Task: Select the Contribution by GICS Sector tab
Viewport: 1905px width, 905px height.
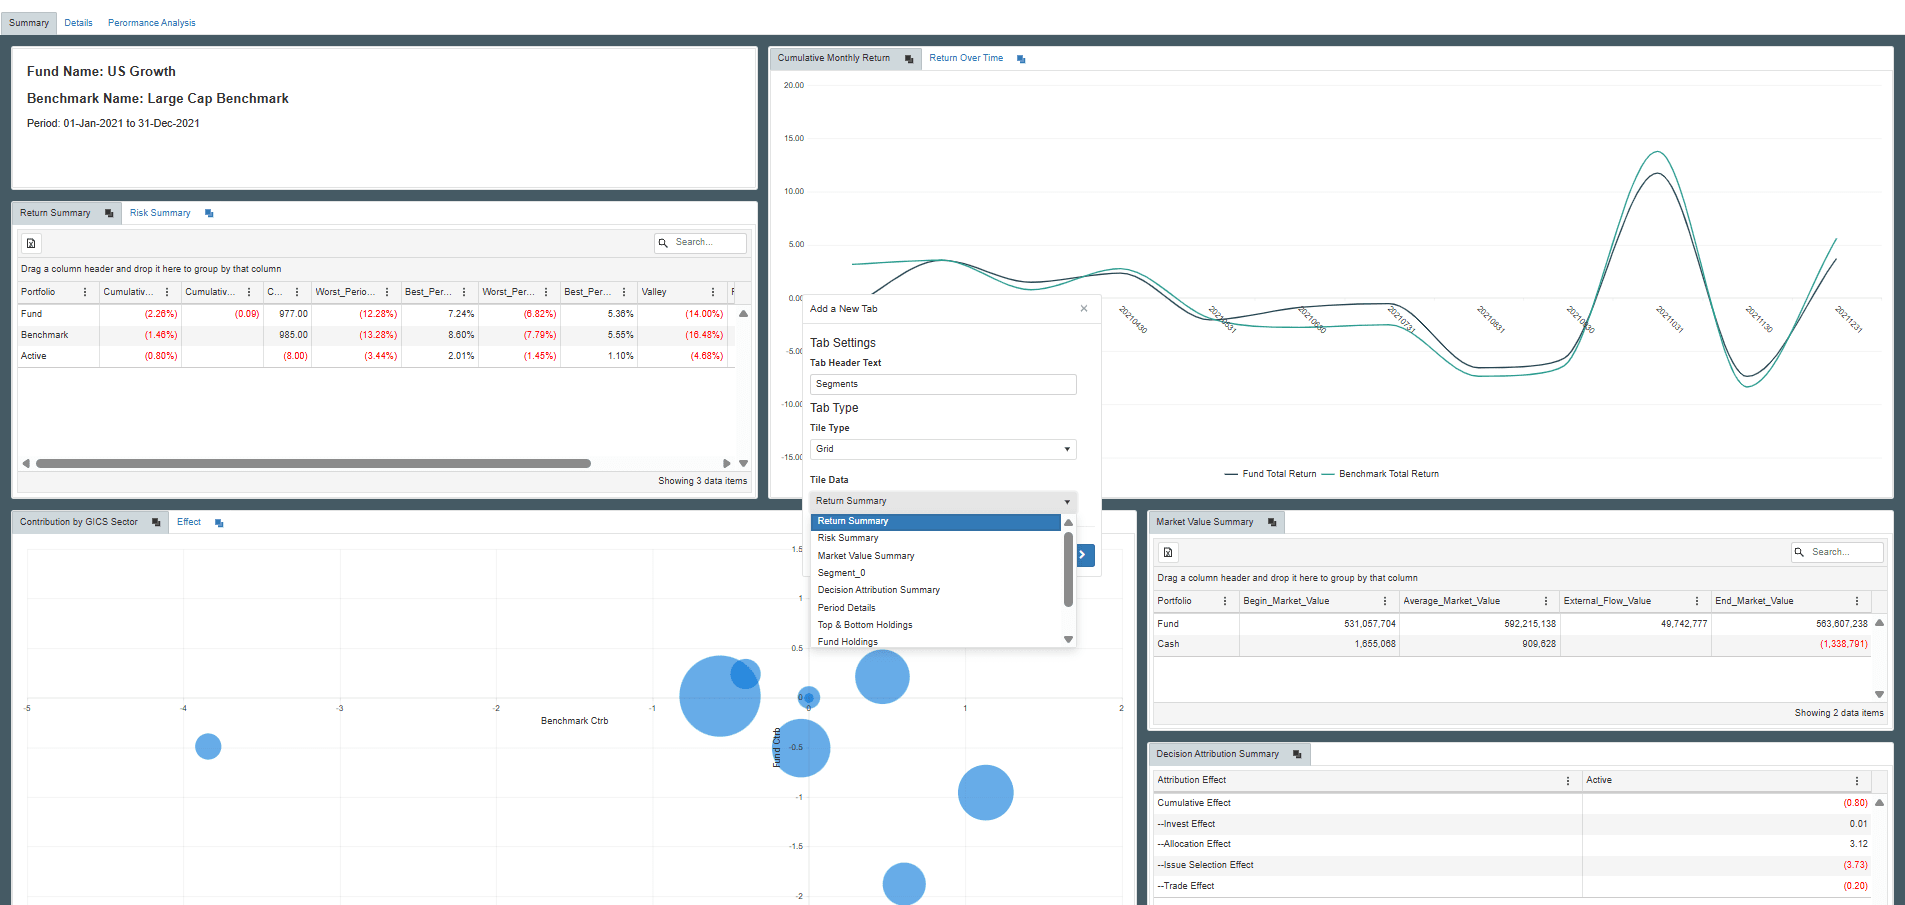Action: 79,522
